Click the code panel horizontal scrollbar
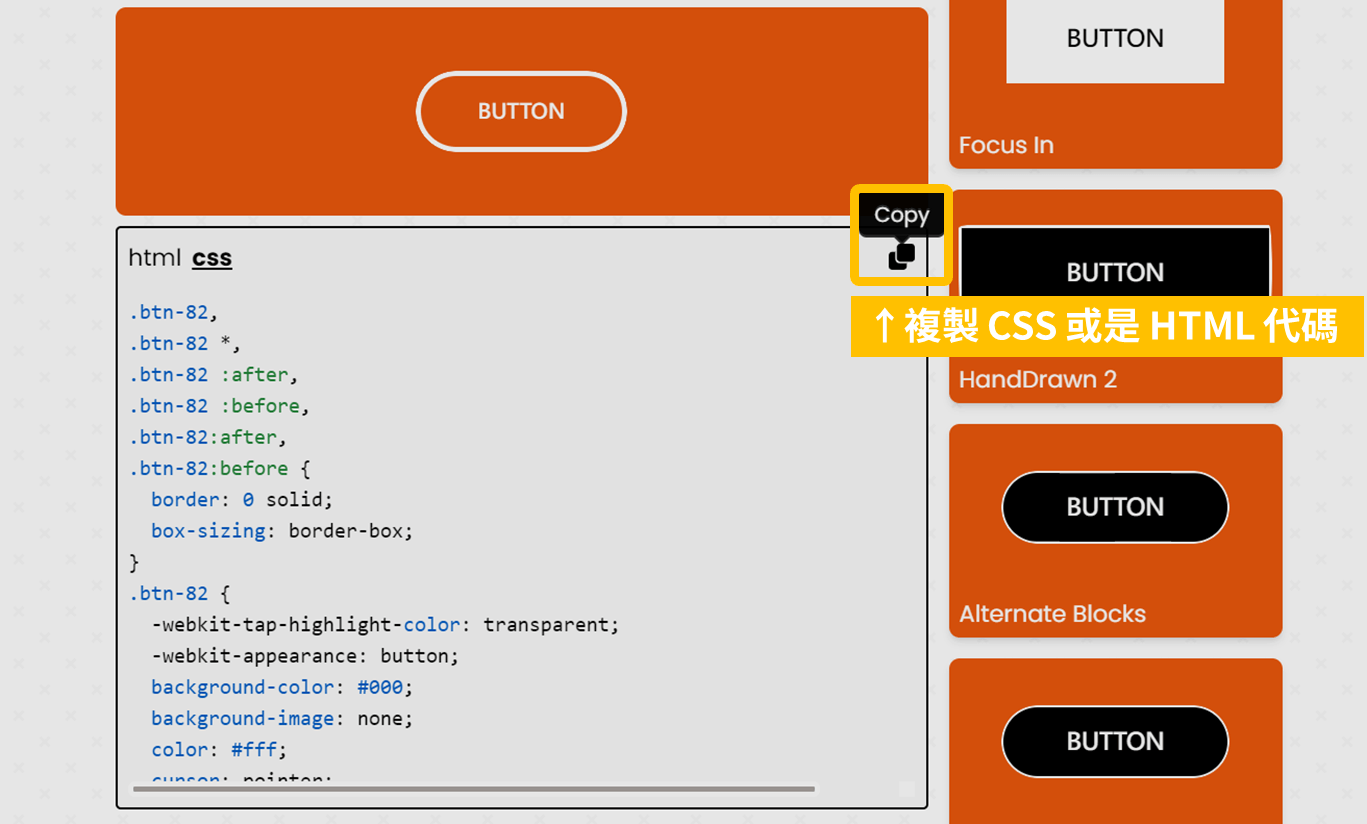The image size is (1367, 824). 473,789
